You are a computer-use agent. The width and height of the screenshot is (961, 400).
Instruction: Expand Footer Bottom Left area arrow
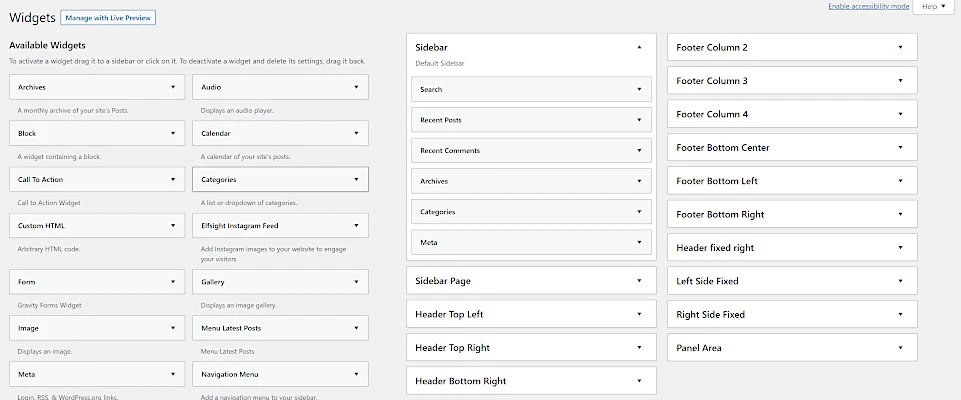[900, 181]
